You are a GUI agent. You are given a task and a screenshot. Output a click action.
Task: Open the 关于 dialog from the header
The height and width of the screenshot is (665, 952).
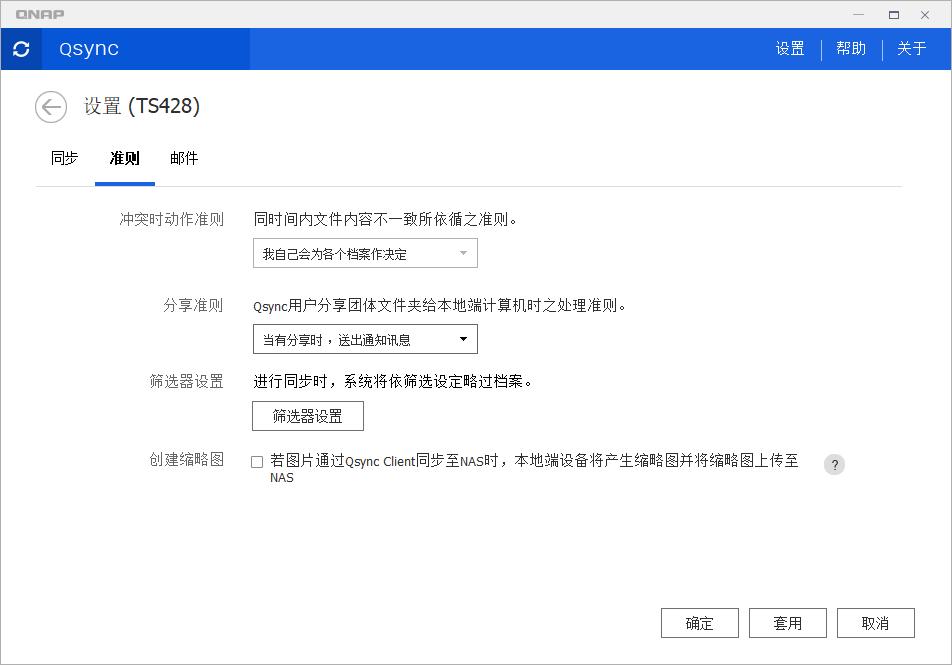point(911,48)
